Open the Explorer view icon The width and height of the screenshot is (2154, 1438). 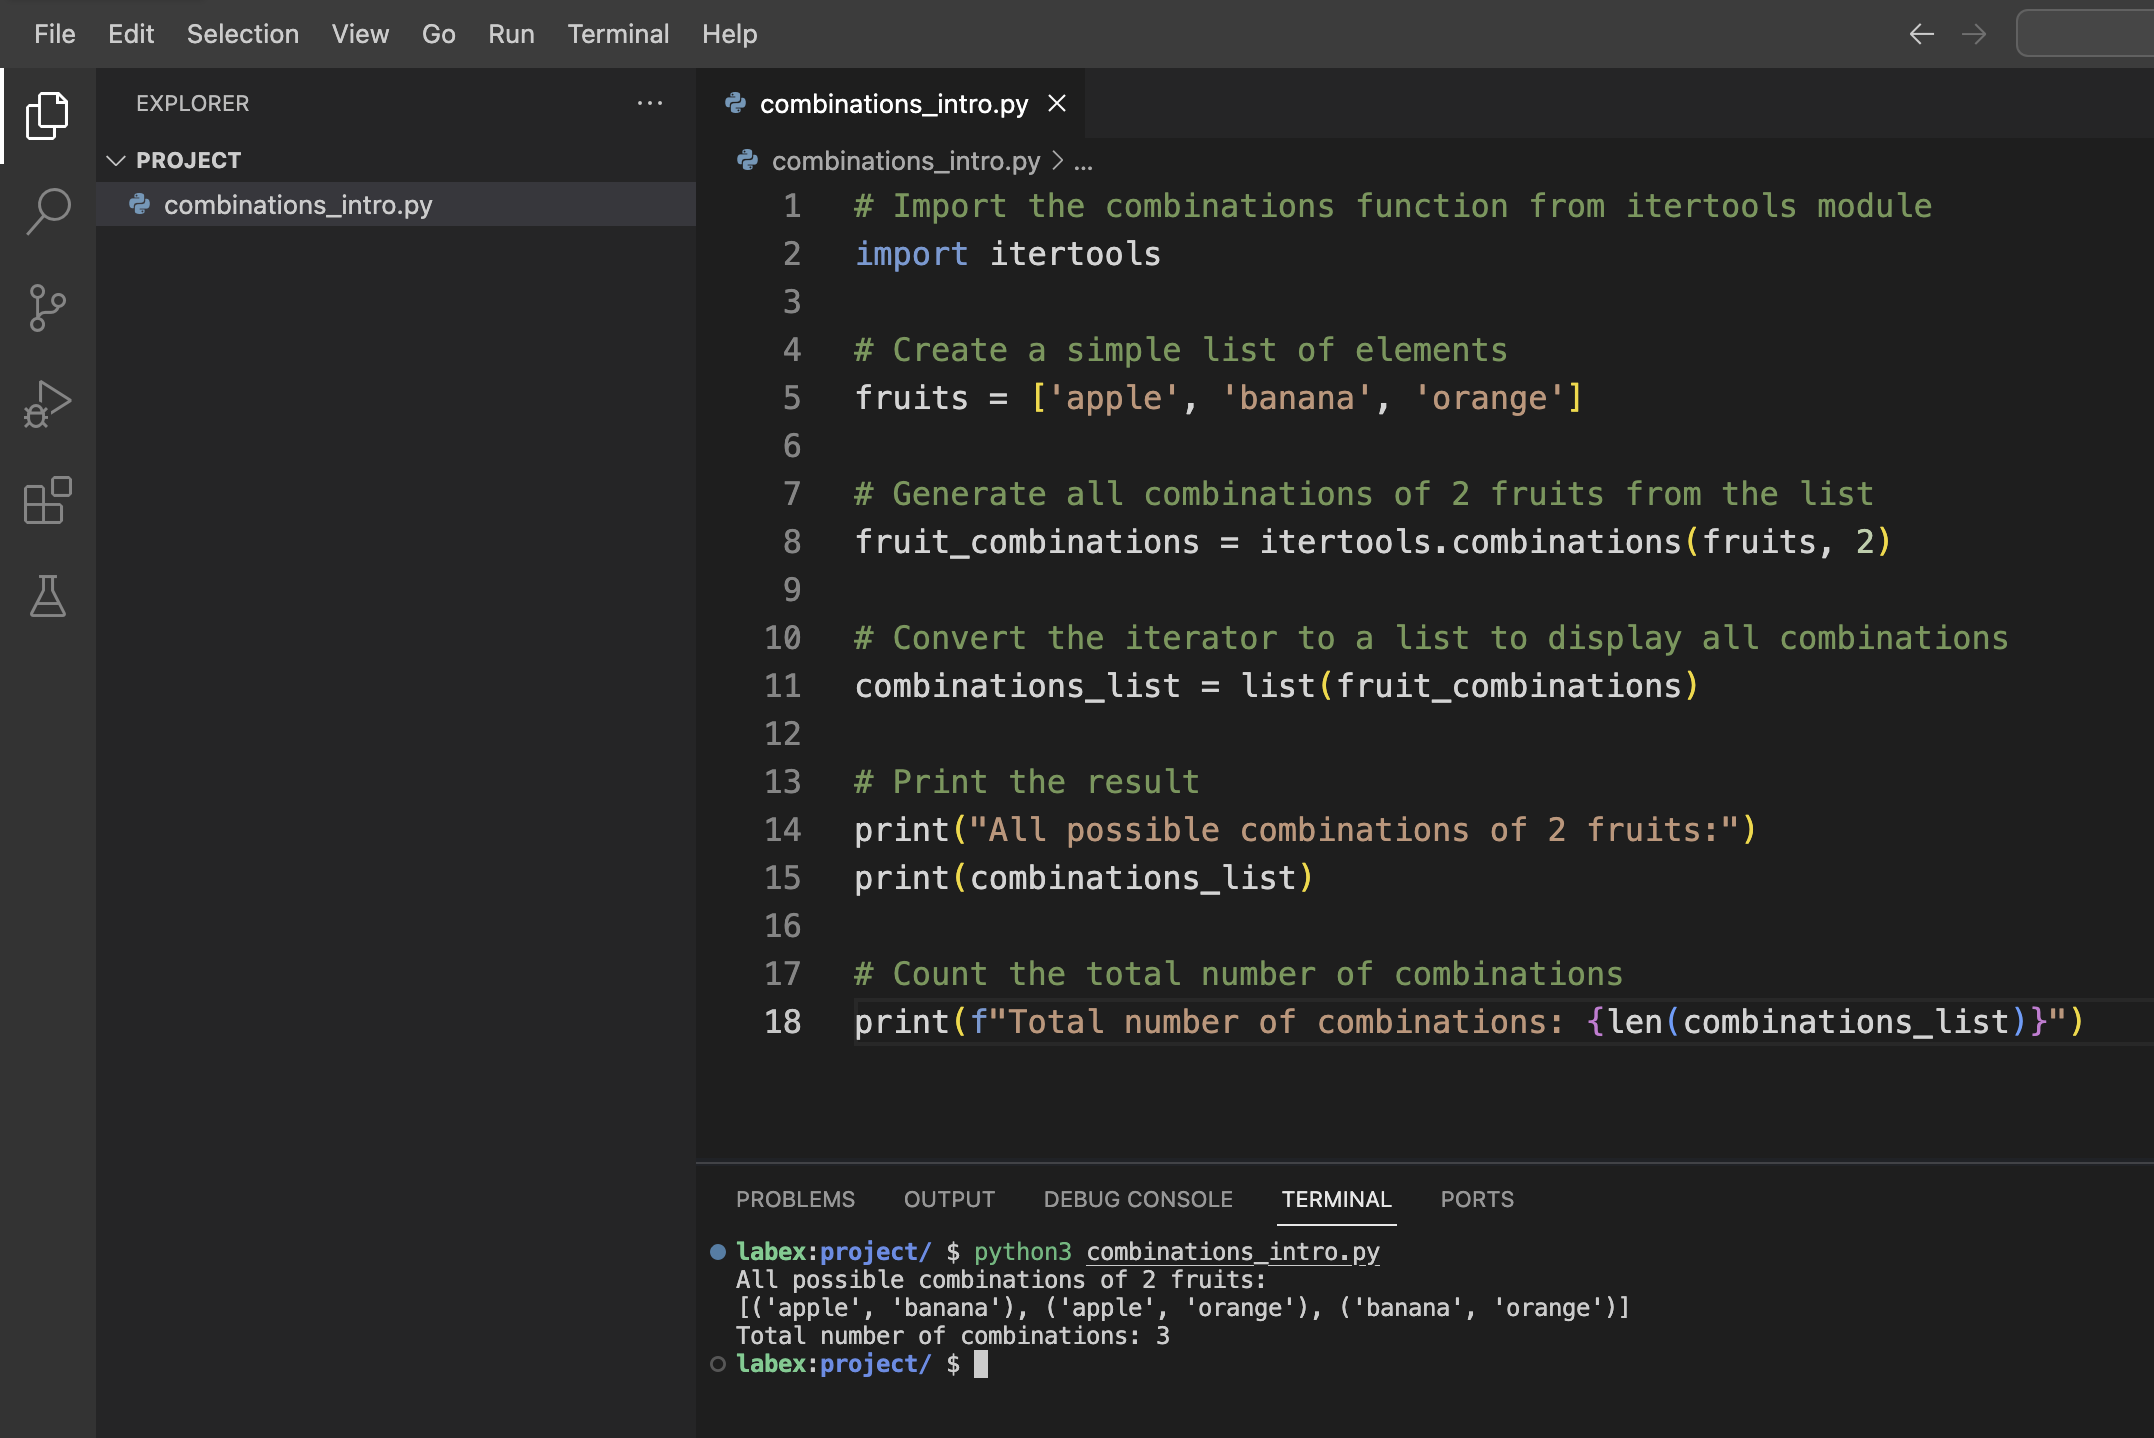click(47, 116)
